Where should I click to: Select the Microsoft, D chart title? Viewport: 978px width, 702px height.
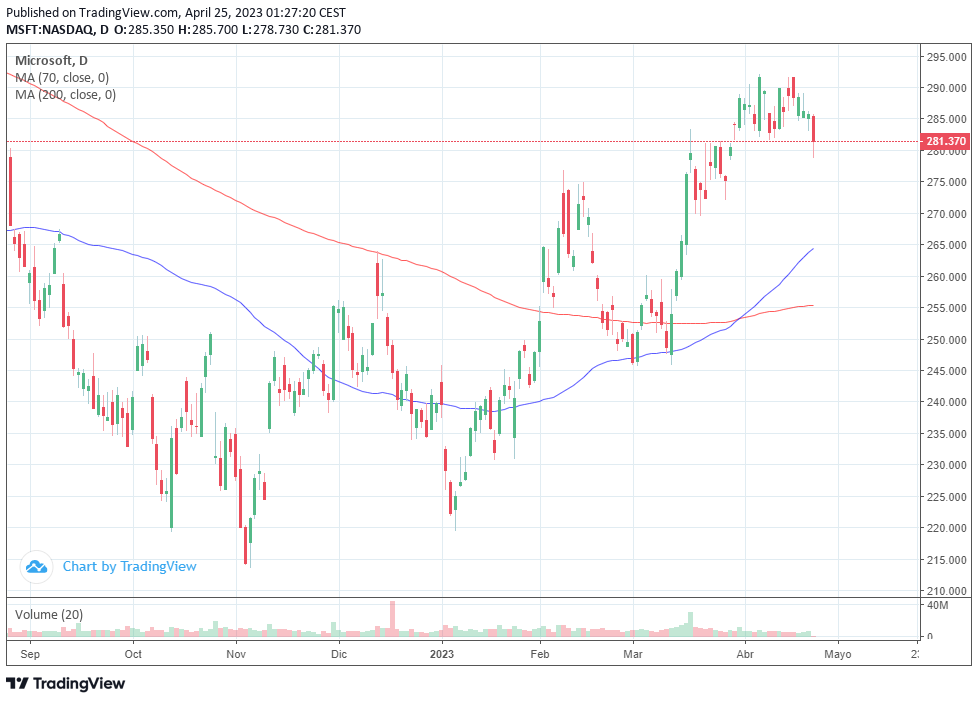coord(51,61)
